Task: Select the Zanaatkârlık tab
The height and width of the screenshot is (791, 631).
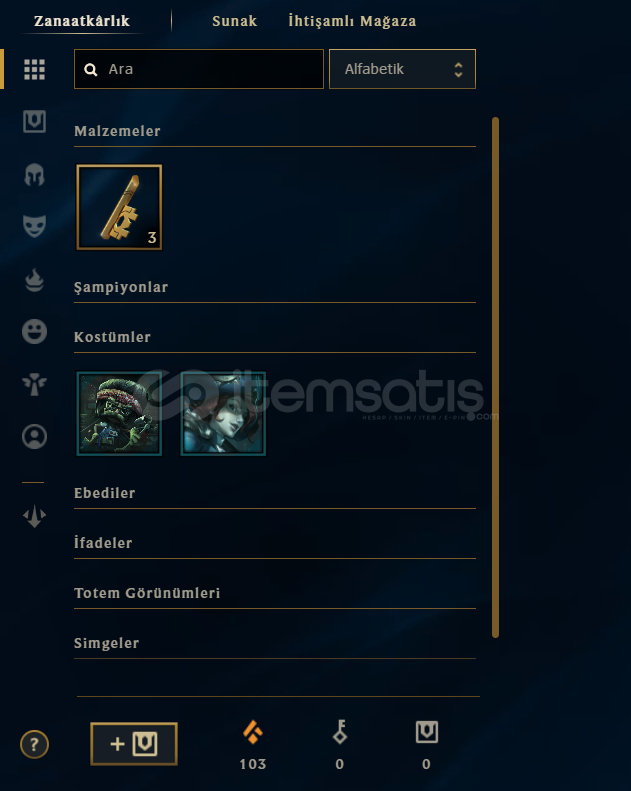Action: 82,21
